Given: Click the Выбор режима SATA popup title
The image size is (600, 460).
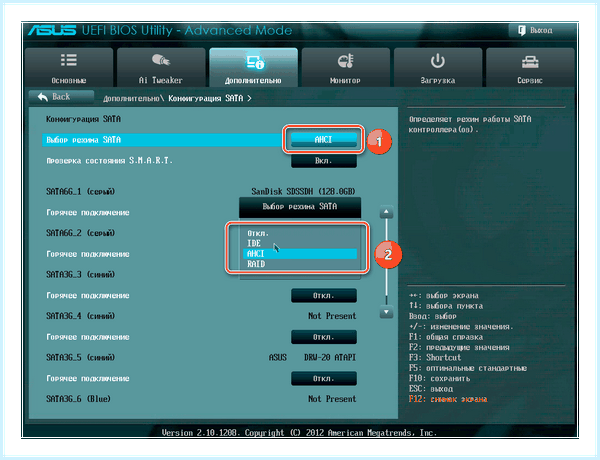Looking at the screenshot, I should (300, 207).
